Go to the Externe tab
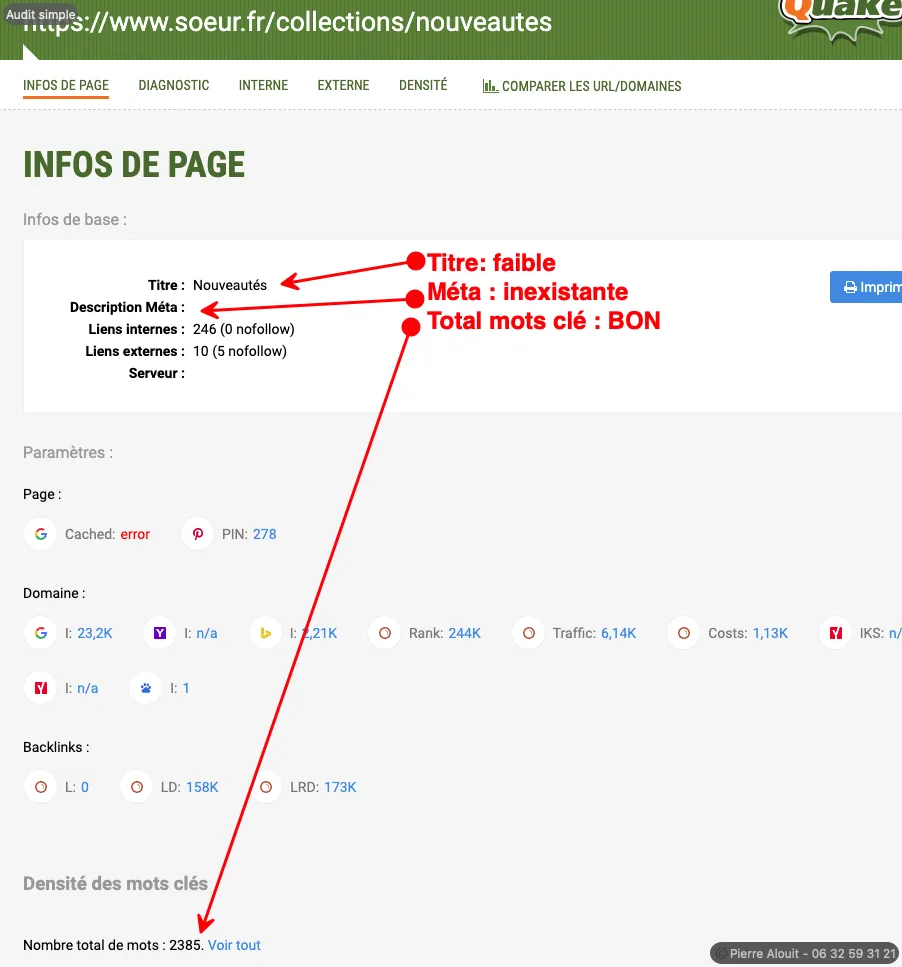This screenshot has height=967, width=902. 343,86
